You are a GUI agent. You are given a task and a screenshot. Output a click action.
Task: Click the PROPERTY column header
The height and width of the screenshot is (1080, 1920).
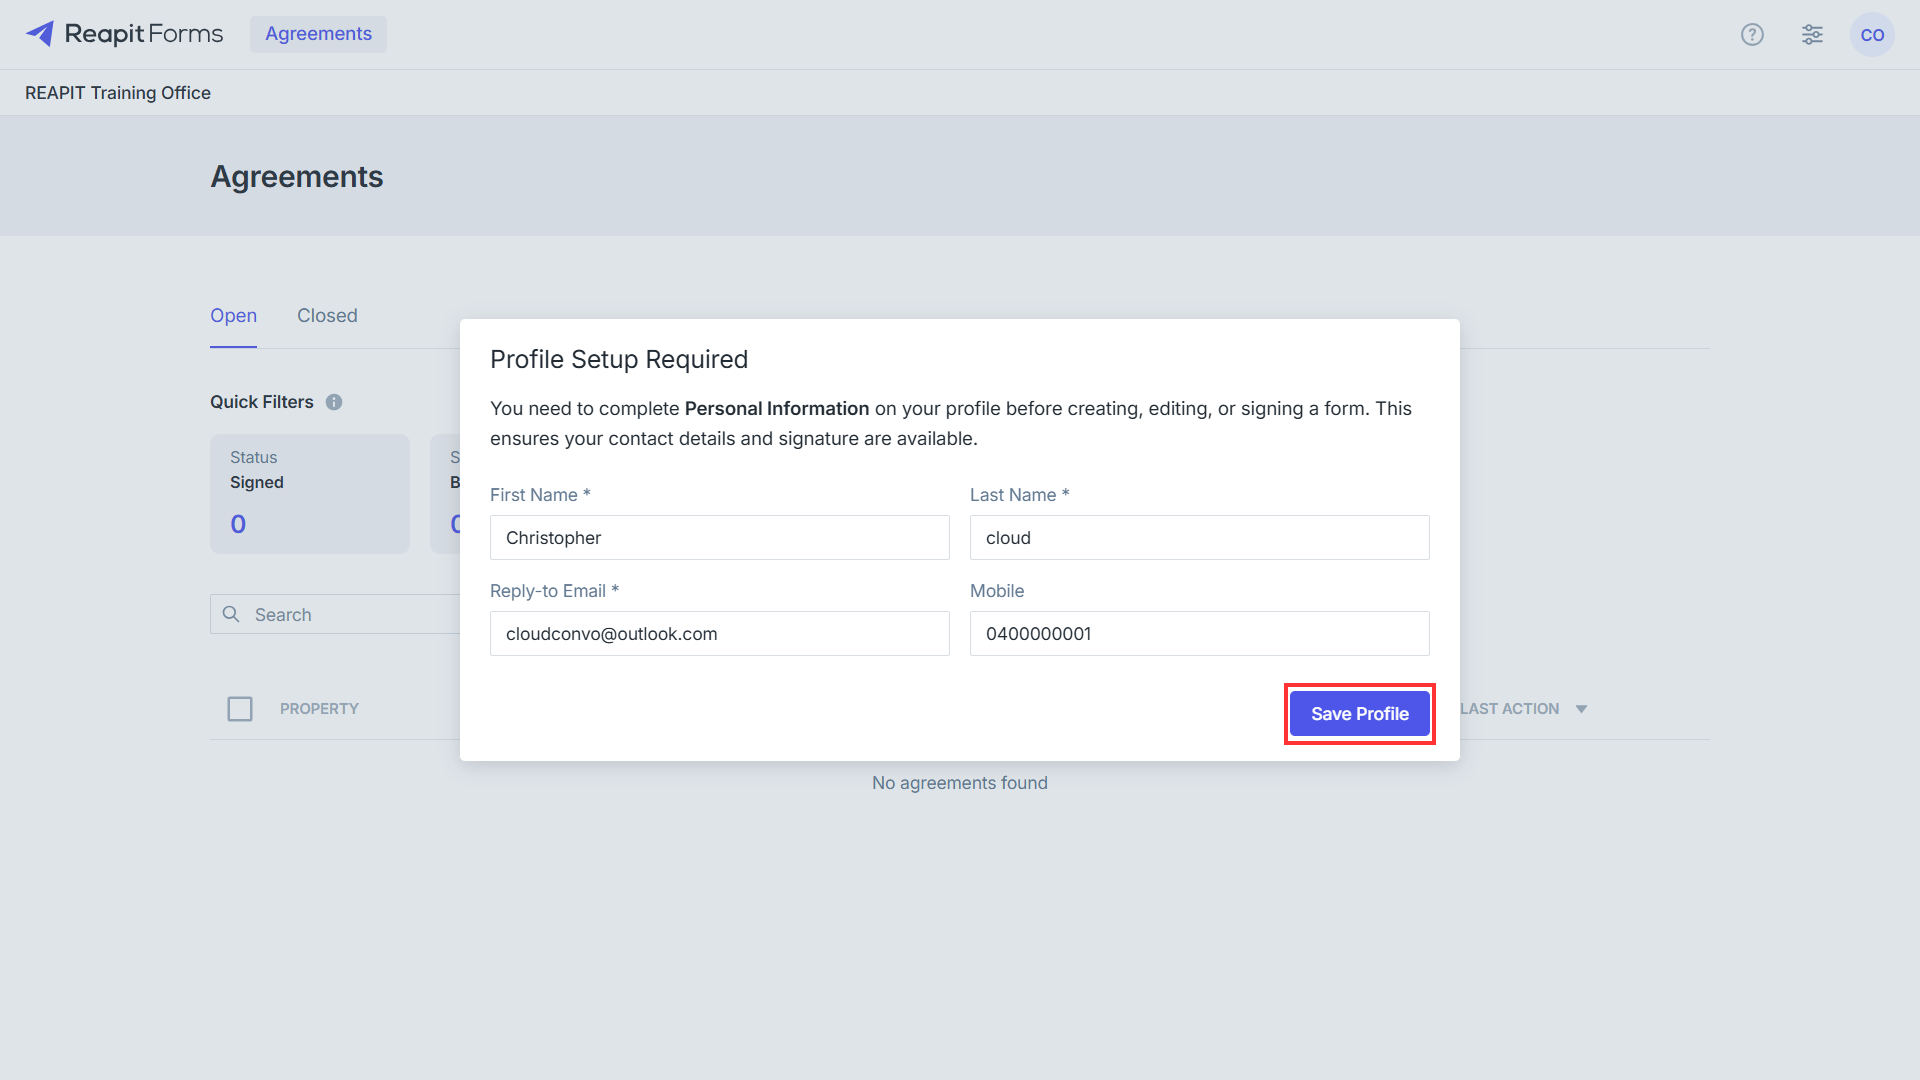[319, 709]
